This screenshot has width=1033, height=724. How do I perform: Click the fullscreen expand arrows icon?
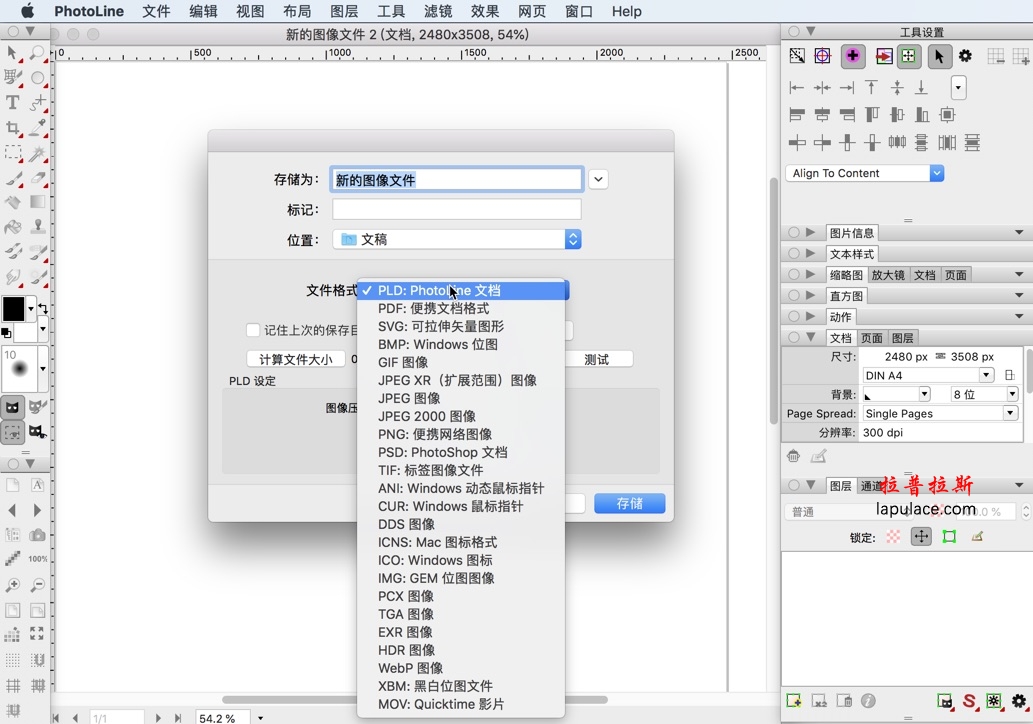coord(38,634)
